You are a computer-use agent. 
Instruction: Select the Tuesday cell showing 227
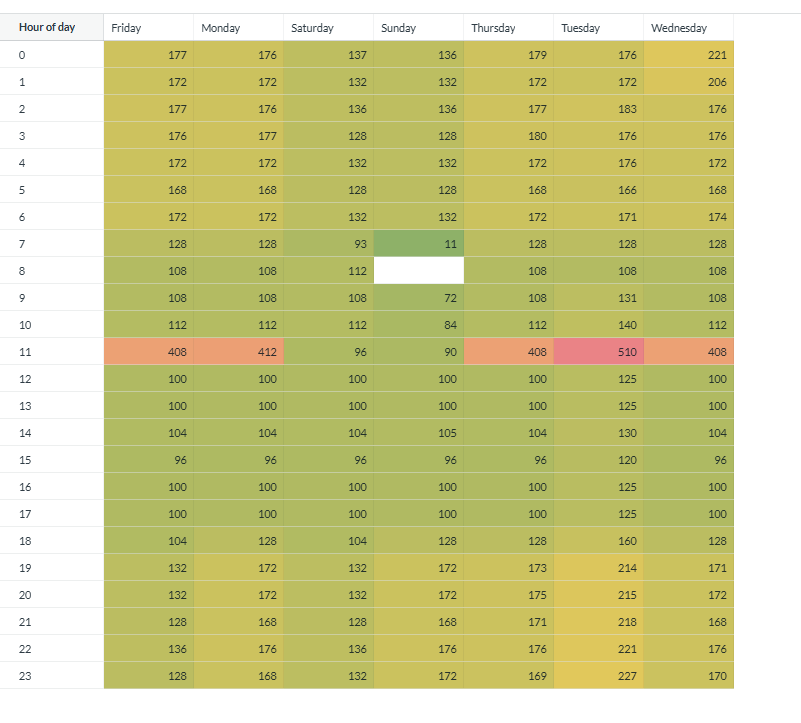click(x=598, y=676)
